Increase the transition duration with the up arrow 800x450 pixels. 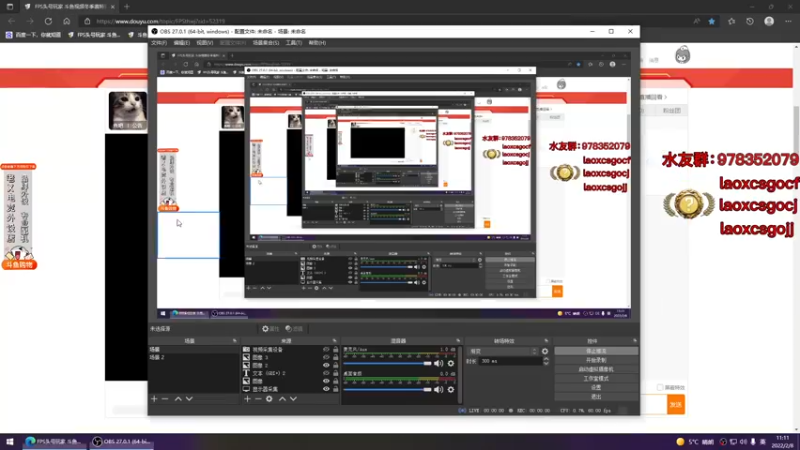click(545, 359)
